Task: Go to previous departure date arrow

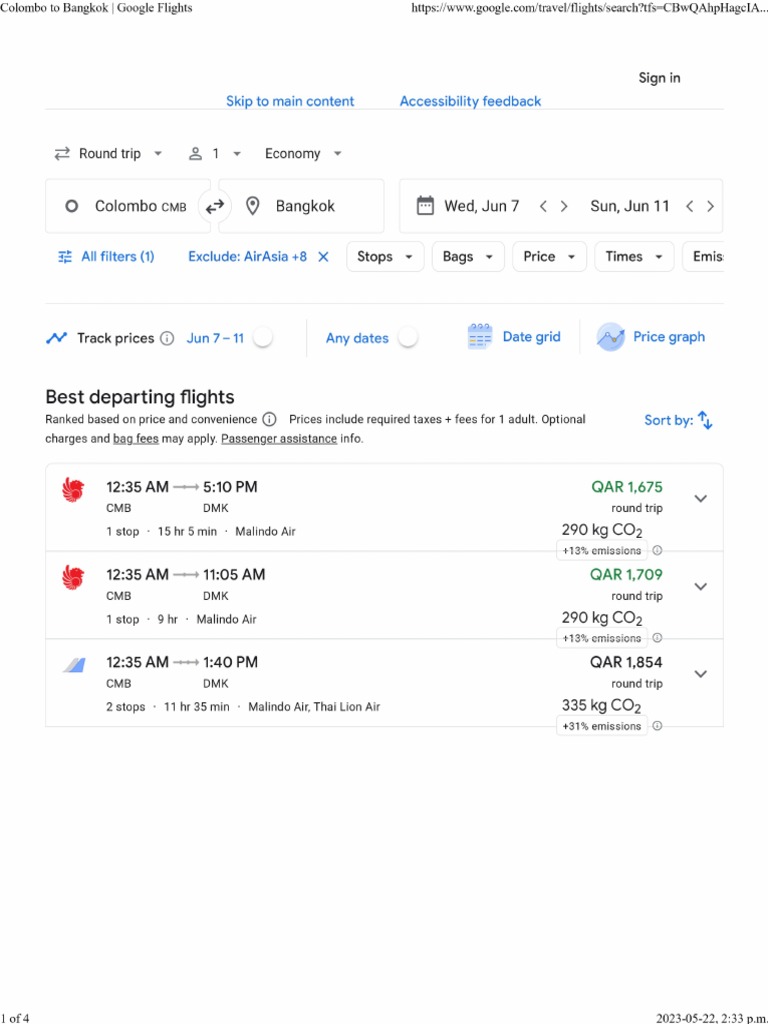Action: pos(543,206)
